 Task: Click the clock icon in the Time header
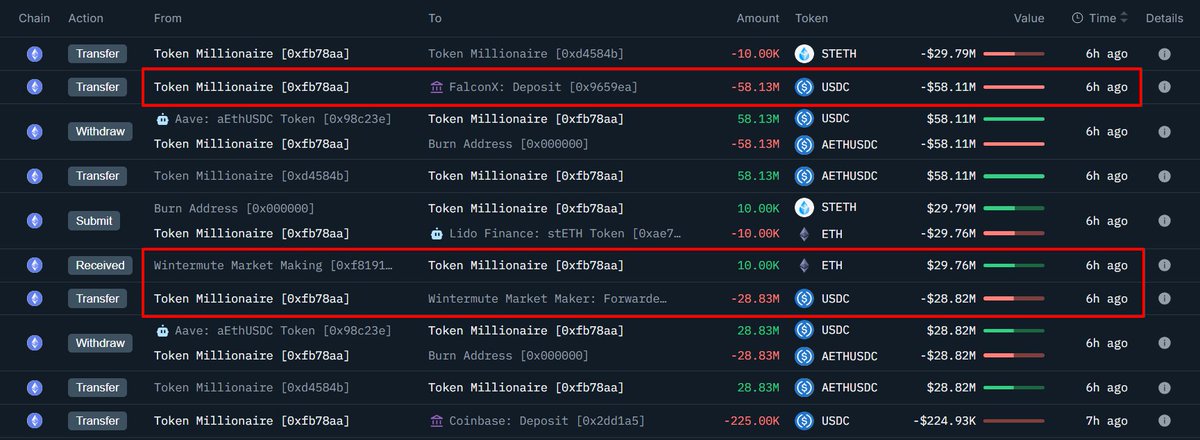pos(1077,18)
